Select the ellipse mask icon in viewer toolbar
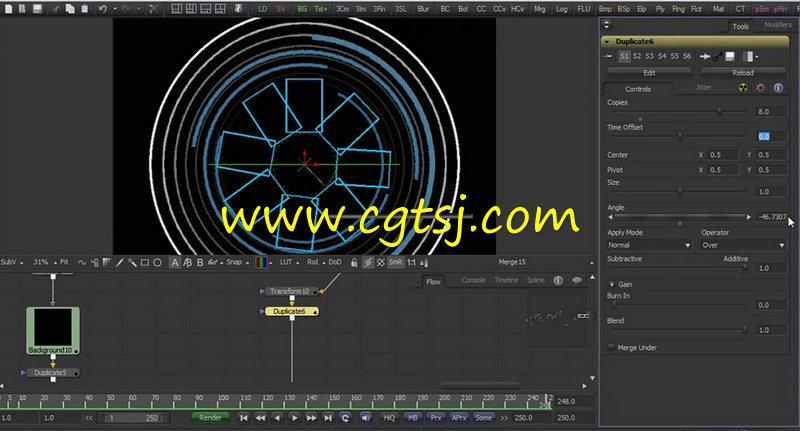Image resolution: width=800 pixels, height=431 pixels. [x=158, y=262]
